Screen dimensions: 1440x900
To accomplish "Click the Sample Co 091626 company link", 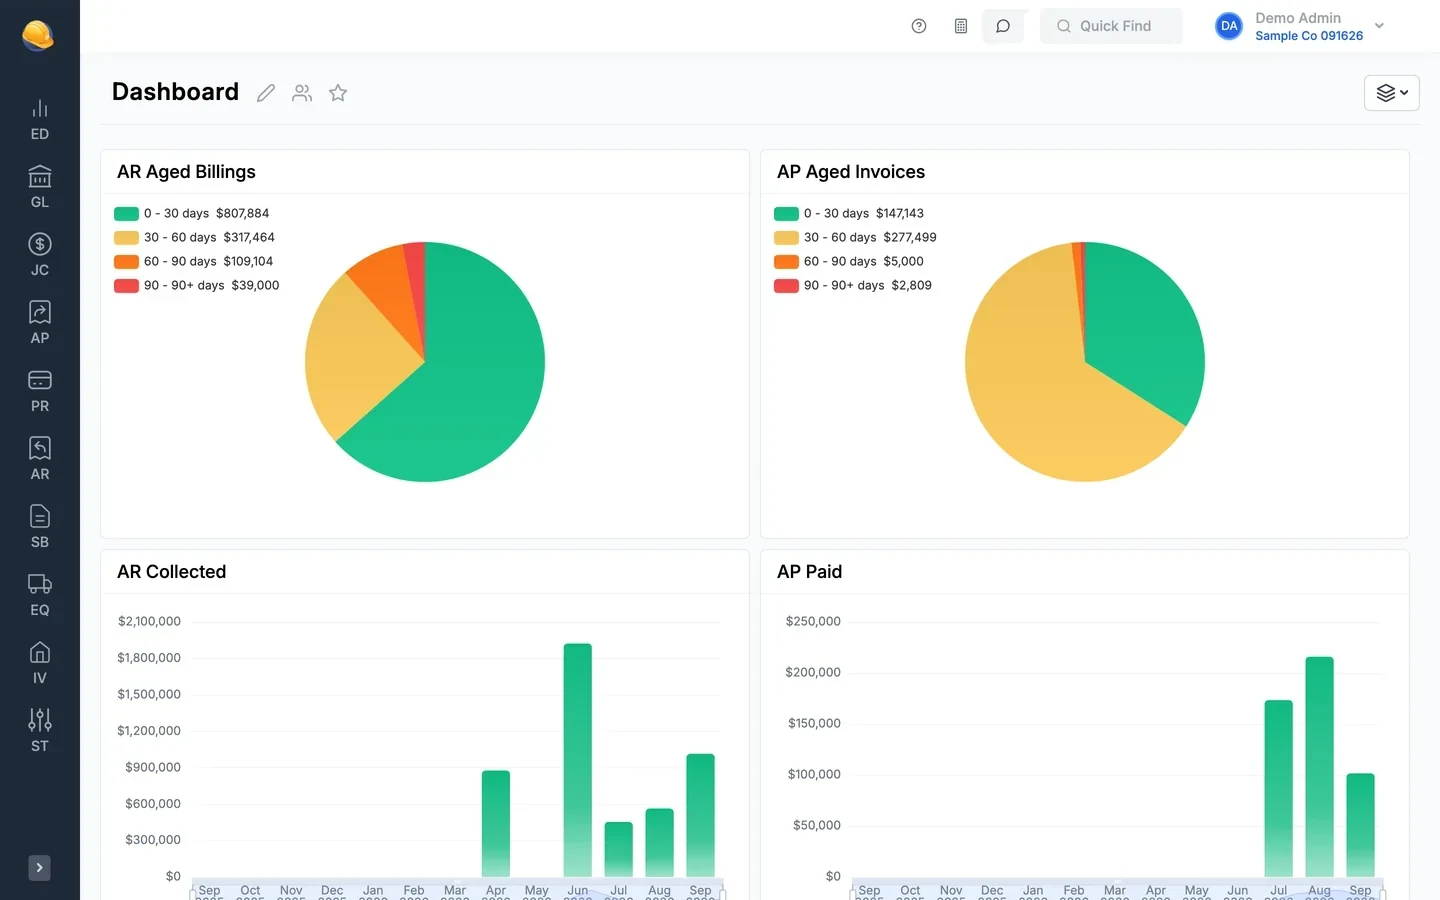I will 1309,36.
